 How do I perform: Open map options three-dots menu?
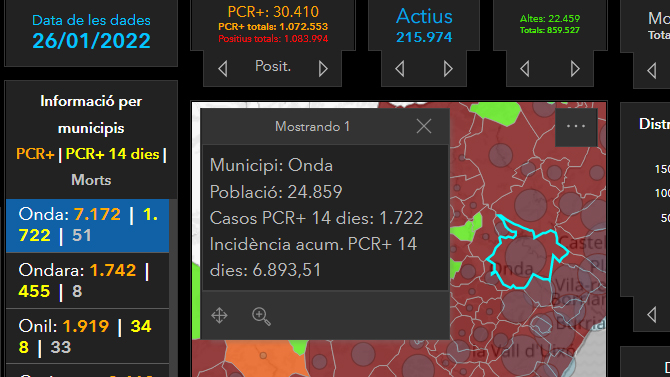576,126
